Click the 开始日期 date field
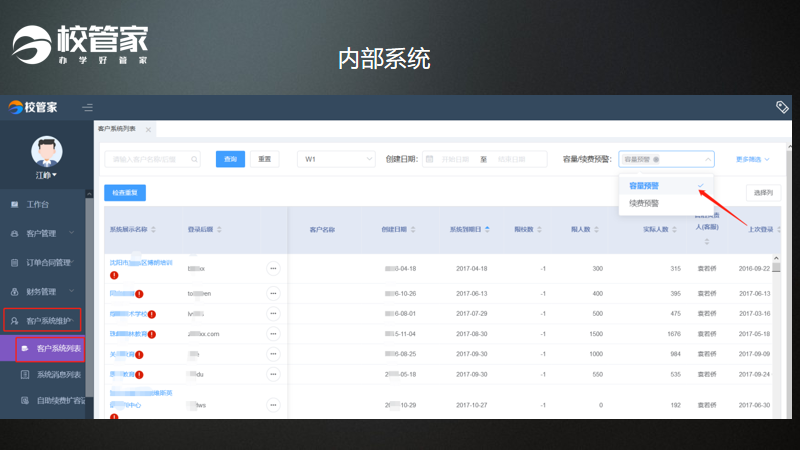This screenshot has width=800, height=450. tap(455, 159)
